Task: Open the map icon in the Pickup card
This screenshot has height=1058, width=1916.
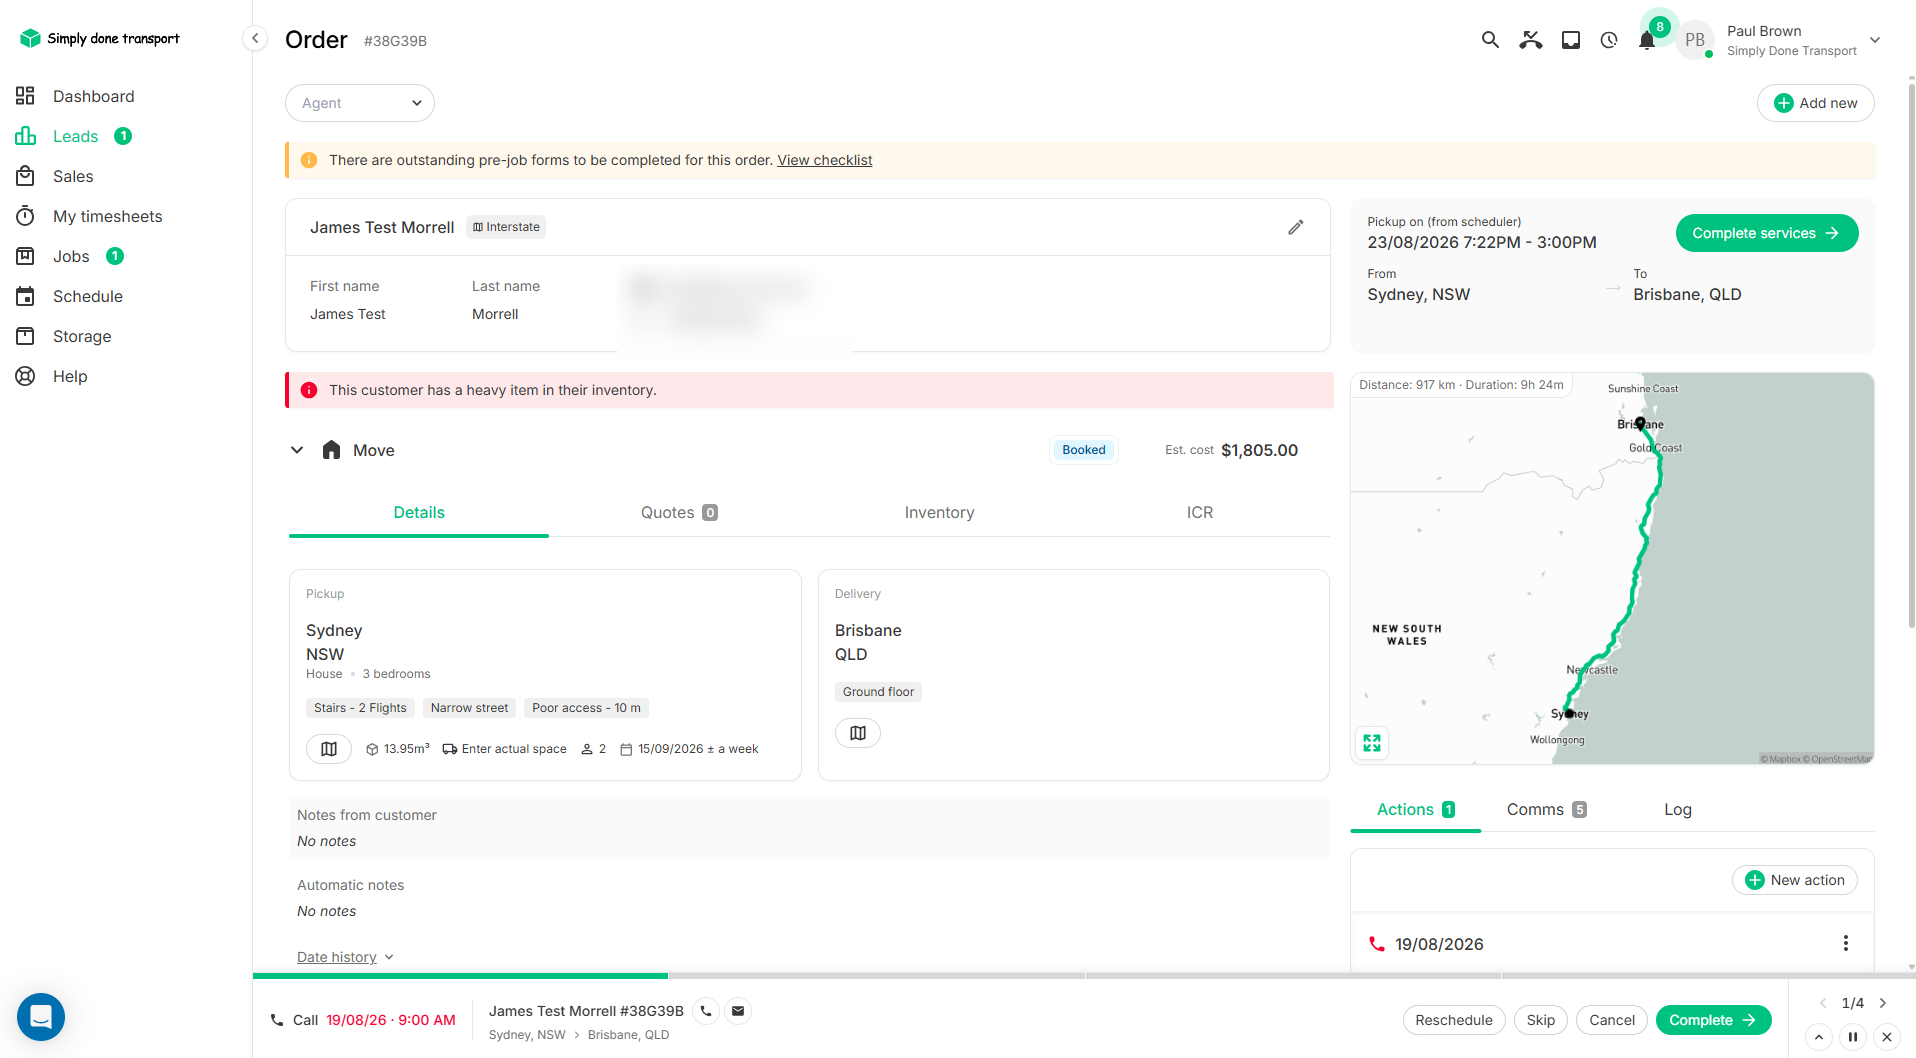Action: point(329,749)
